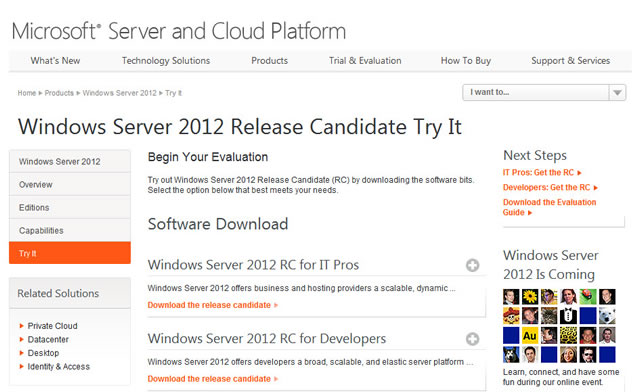
Task: Expand the RC for Developers plus icon
Action: pyautogui.click(x=472, y=339)
